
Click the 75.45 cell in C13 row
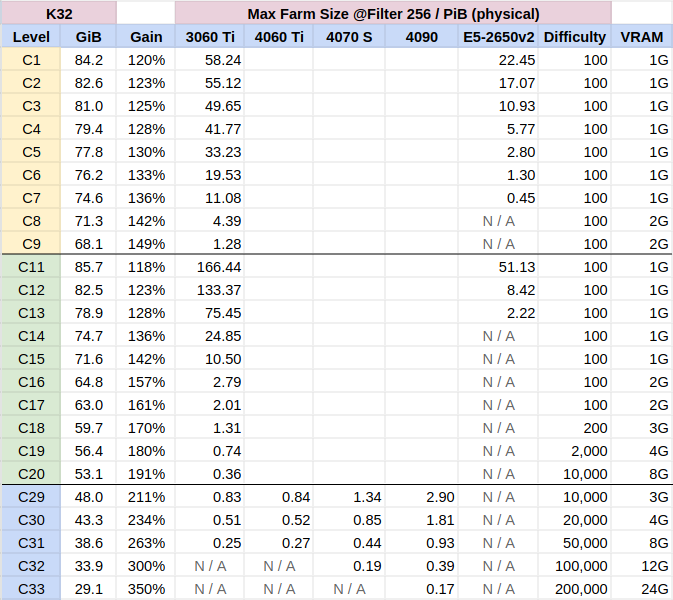pyautogui.click(x=210, y=313)
